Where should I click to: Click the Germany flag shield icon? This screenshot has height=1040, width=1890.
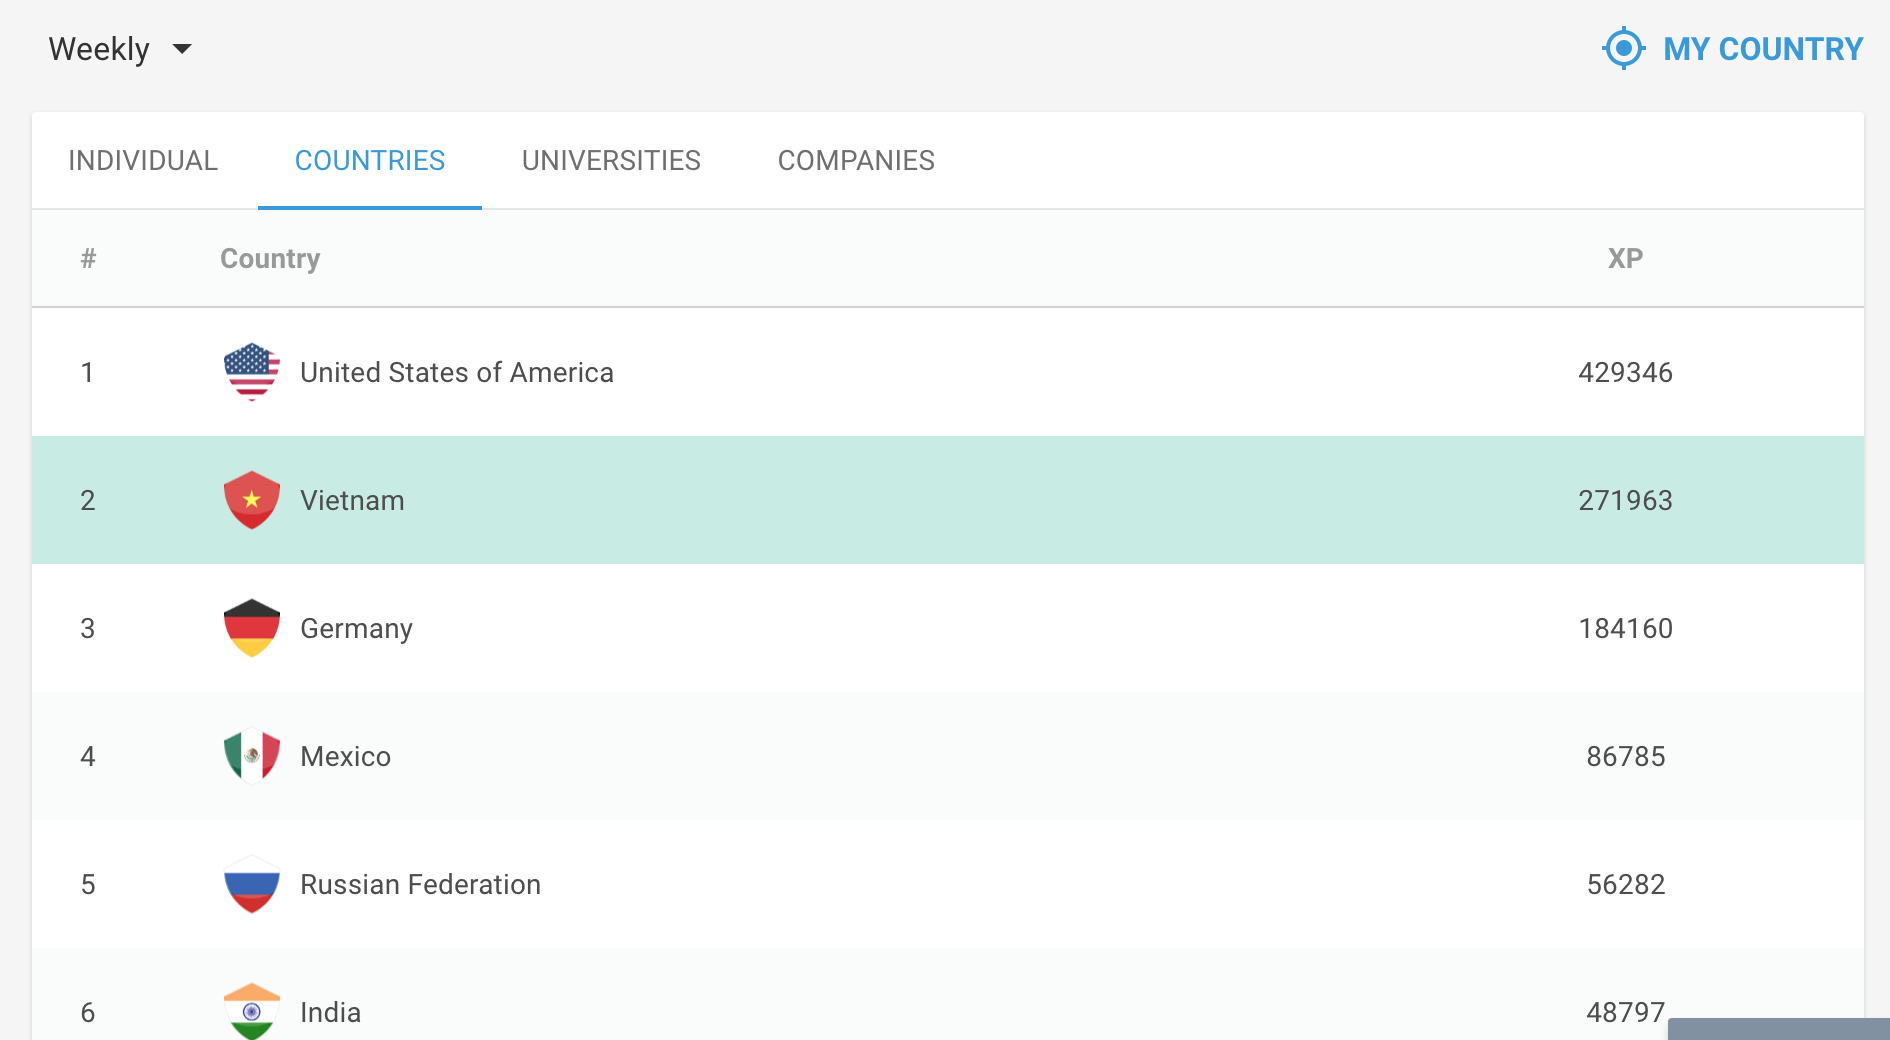tap(251, 628)
